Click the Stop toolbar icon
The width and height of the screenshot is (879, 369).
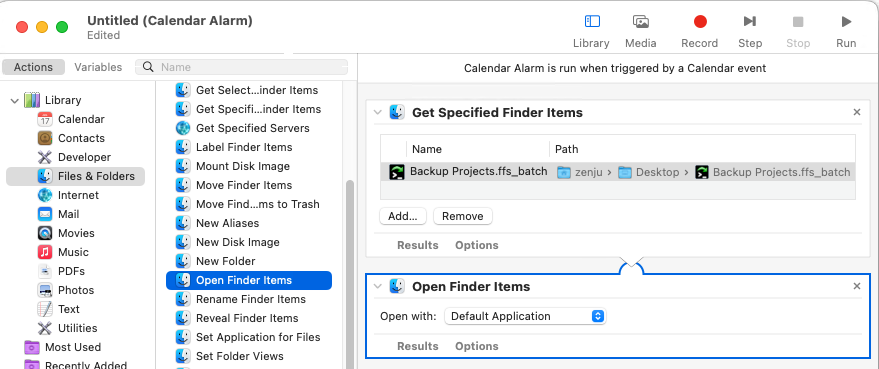point(798,22)
